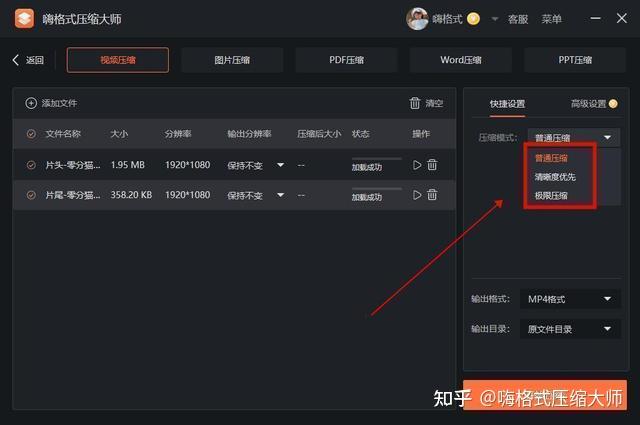
Task: Click the 嗨格式压缩大师 app logo icon
Action: (x=24, y=19)
